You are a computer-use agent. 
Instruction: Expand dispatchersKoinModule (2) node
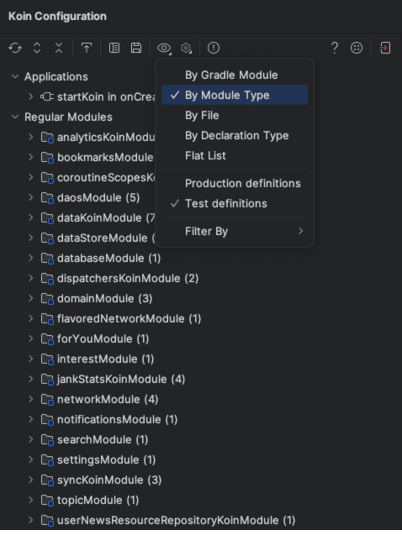pos(31,278)
